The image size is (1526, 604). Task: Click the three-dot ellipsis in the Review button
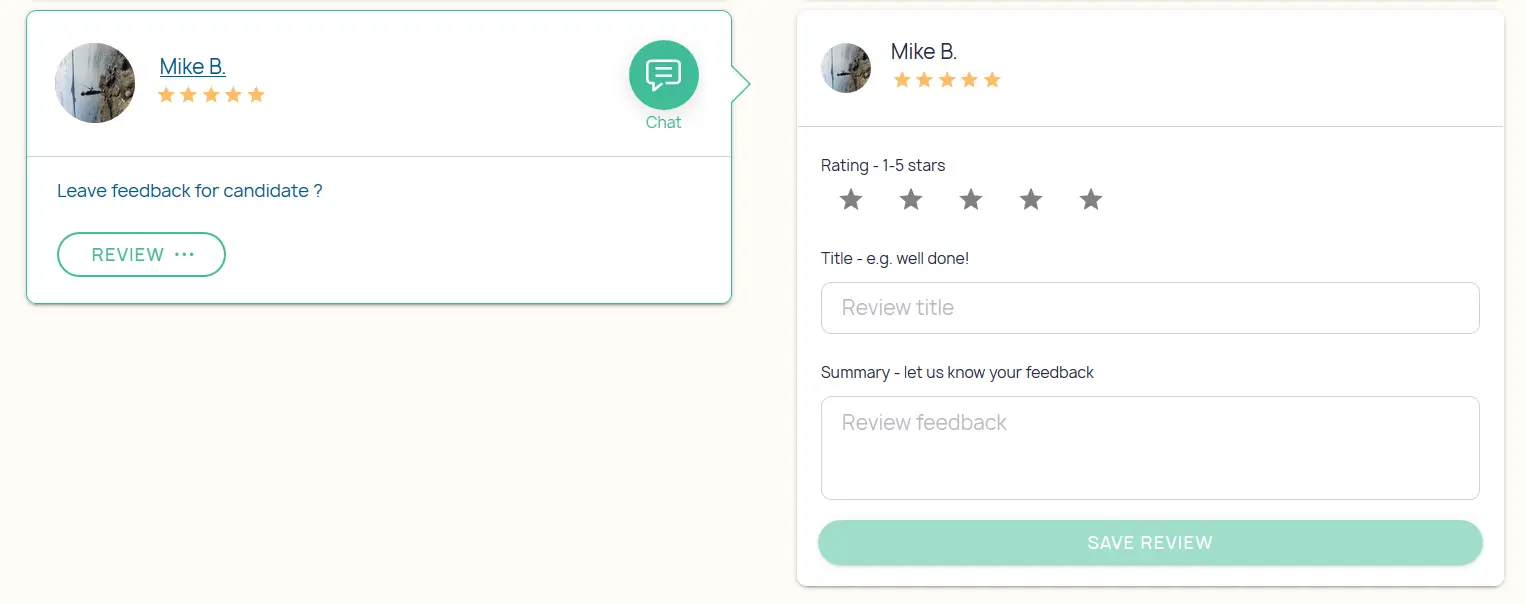[184, 255]
